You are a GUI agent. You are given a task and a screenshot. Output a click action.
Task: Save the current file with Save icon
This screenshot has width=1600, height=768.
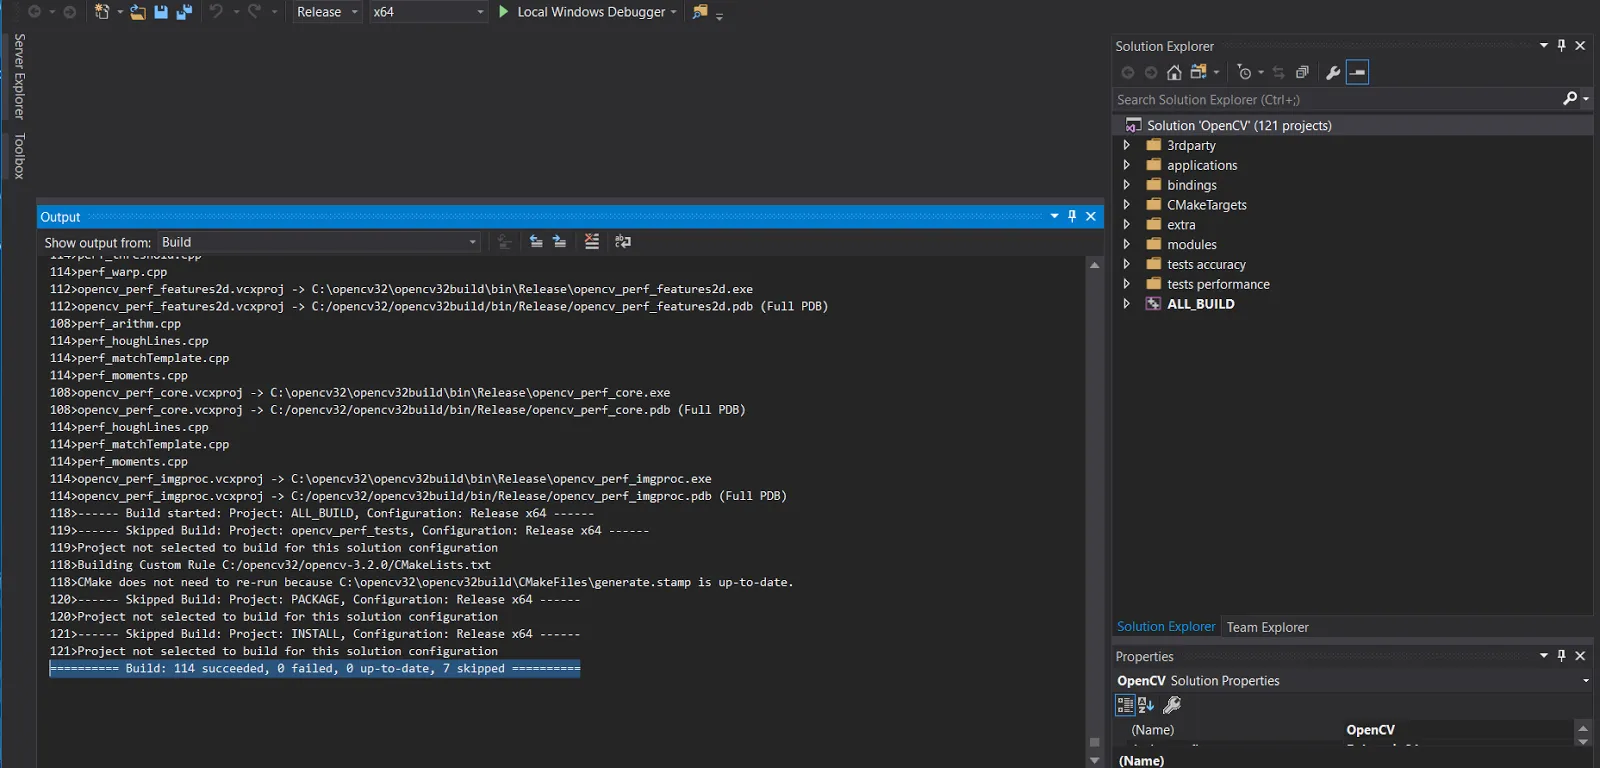[x=161, y=12]
